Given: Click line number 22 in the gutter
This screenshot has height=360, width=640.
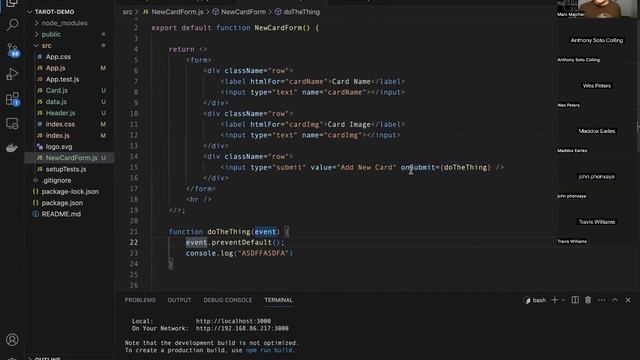Looking at the screenshot, I should [134, 242].
